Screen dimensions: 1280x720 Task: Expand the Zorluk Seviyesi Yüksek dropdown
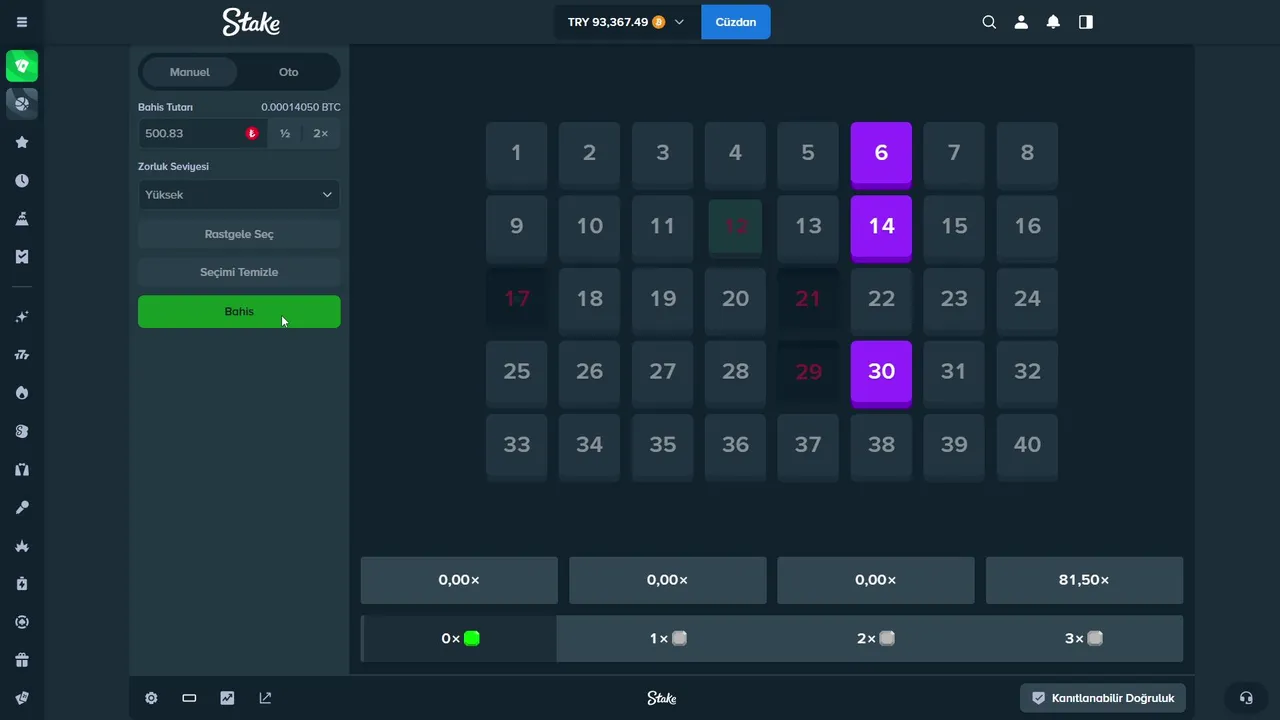pyautogui.click(x=239, y=195)
